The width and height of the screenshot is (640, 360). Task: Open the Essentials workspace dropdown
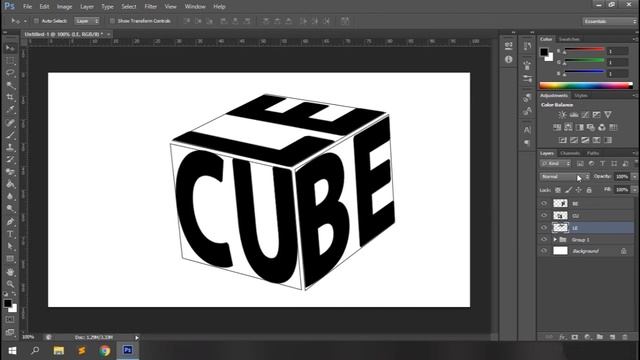pos(609,21)
